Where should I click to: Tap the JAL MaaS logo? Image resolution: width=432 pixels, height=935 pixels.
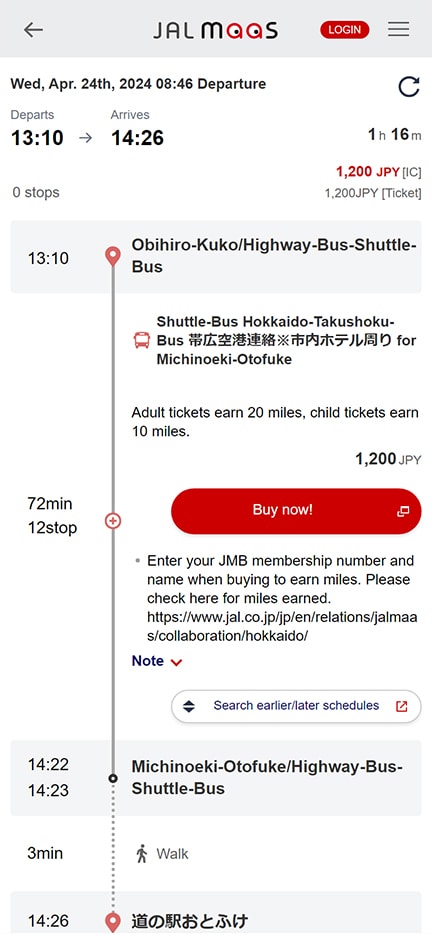[215, 30]
